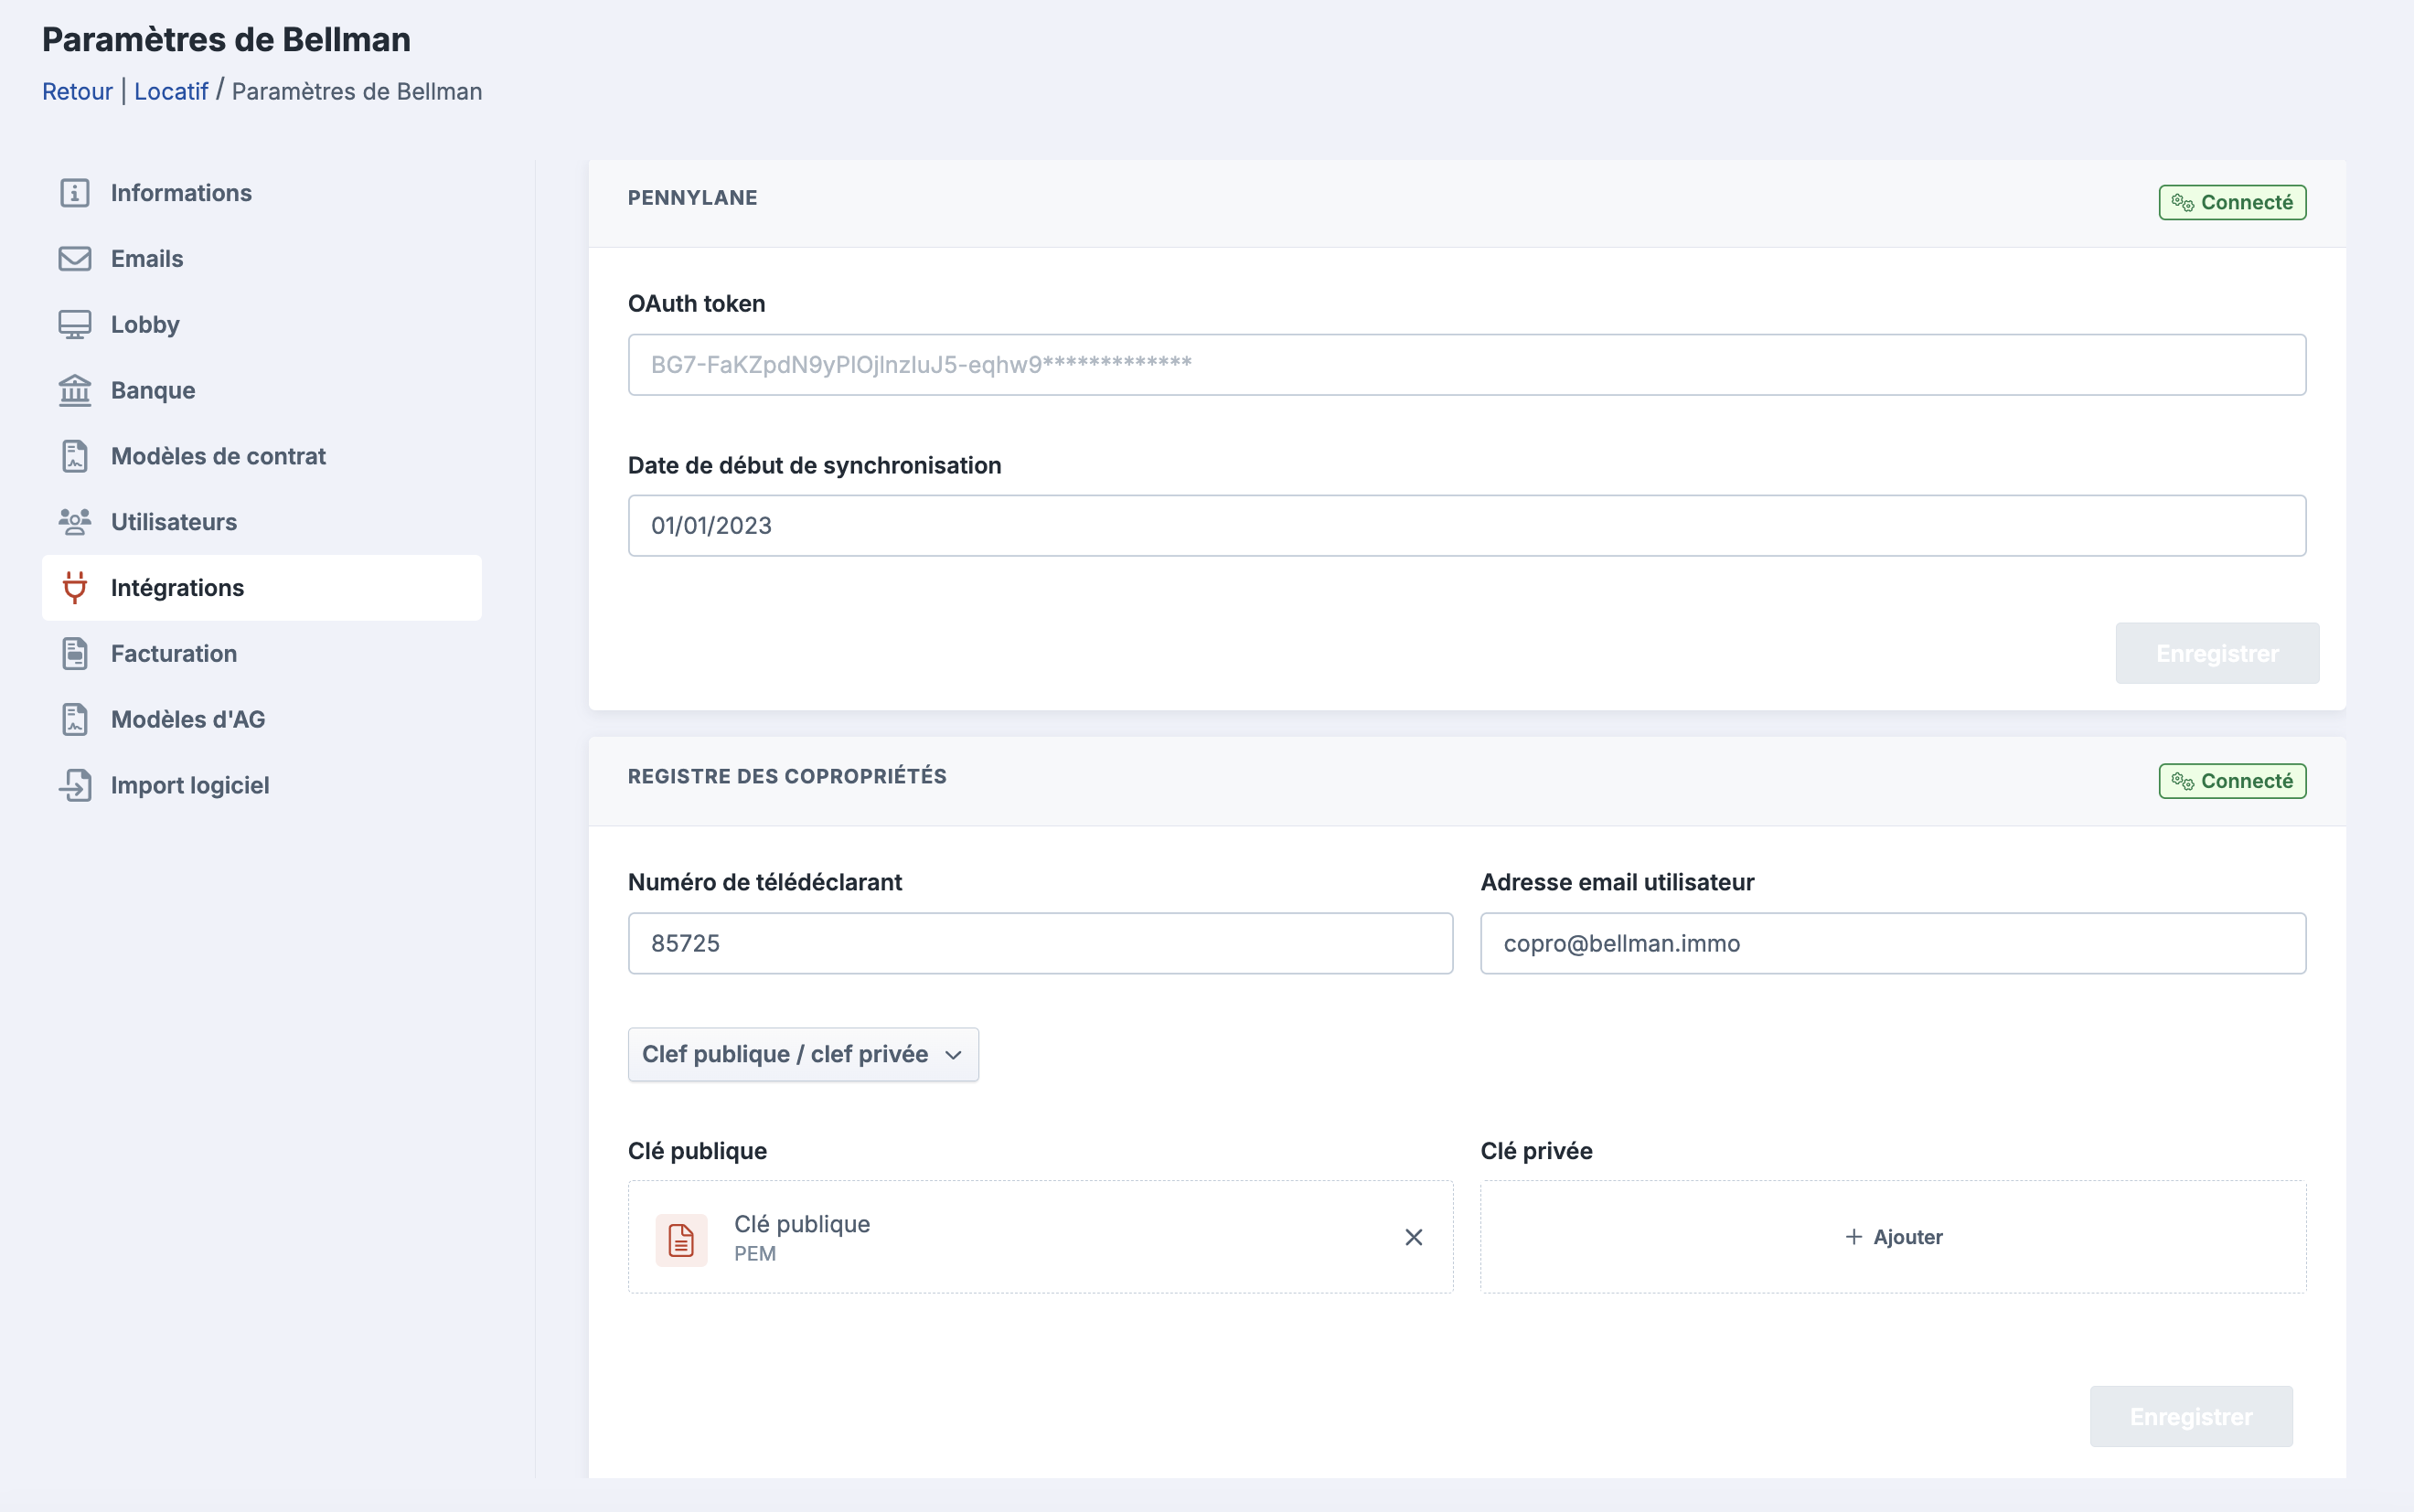Click the Facturation invoice icon
2414x1512 pixels.
(x=75, y=654)
